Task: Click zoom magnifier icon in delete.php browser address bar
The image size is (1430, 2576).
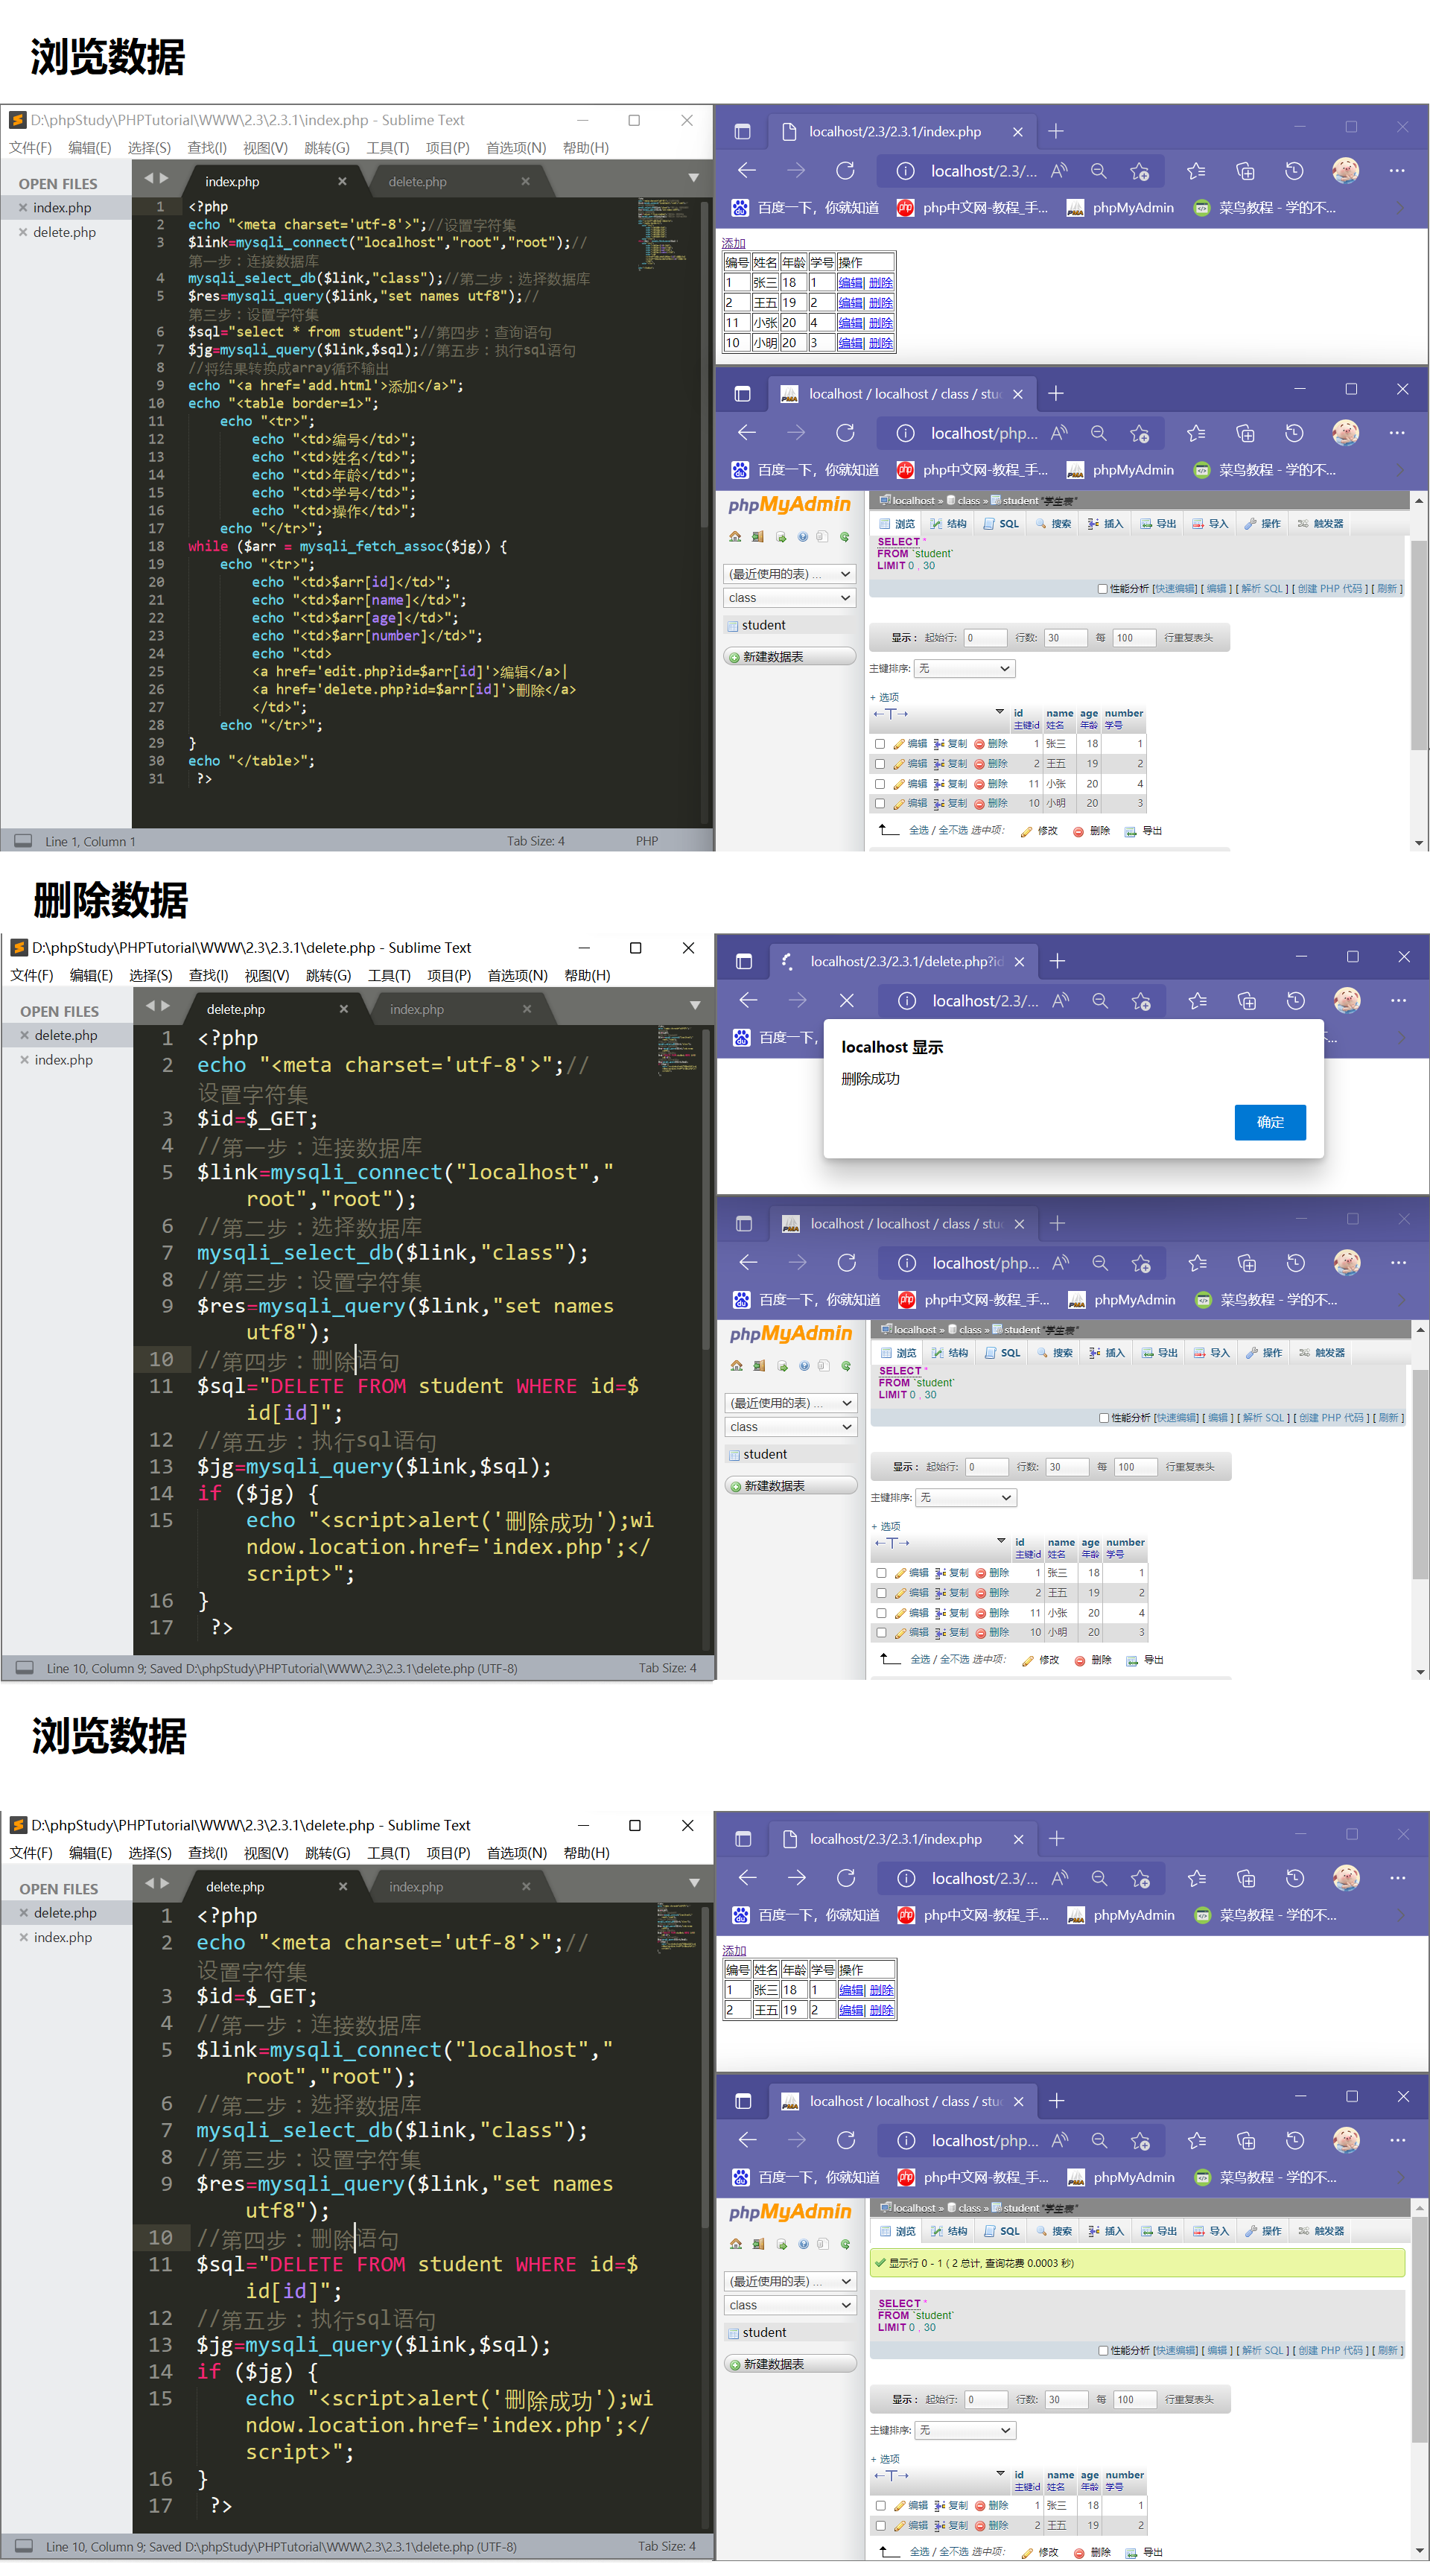Action: 1100,1001
